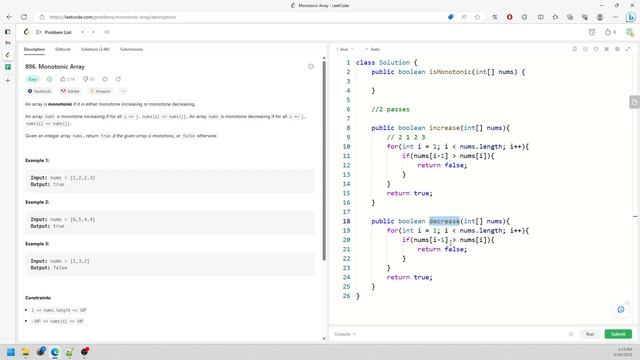
Task: Open the Problem List panel
Action: (54, 32)
